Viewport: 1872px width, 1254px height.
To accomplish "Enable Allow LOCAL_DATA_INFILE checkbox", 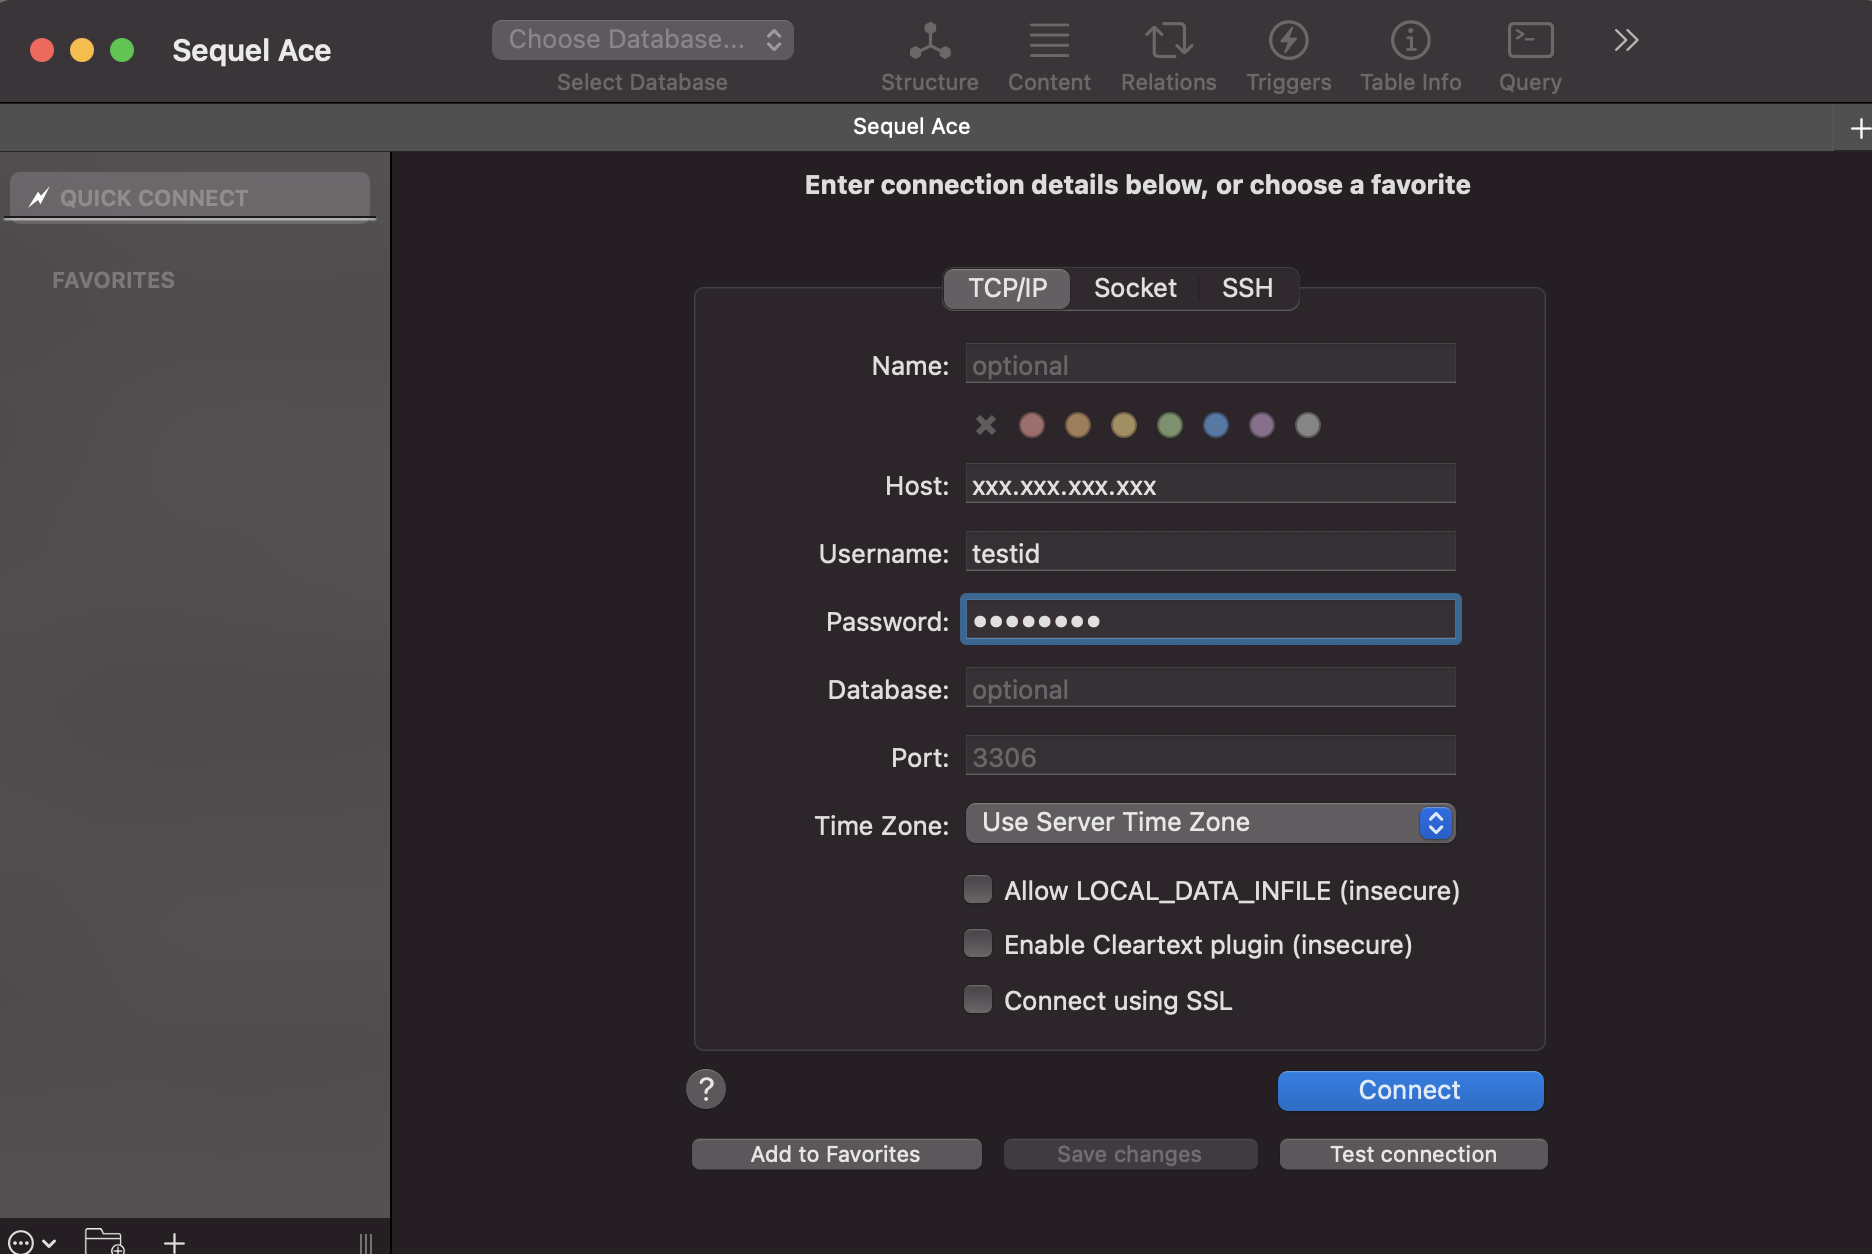I will tap(978, 889).
